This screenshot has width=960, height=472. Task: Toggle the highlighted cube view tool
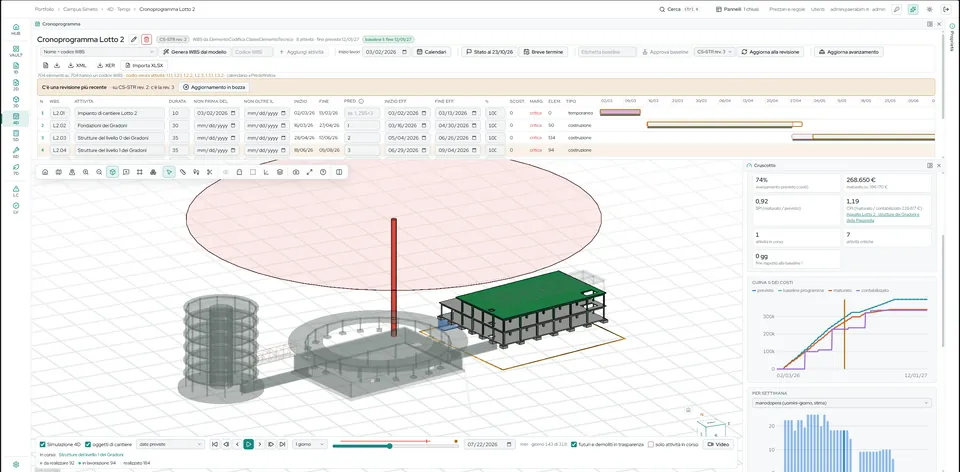click(112, 172)
